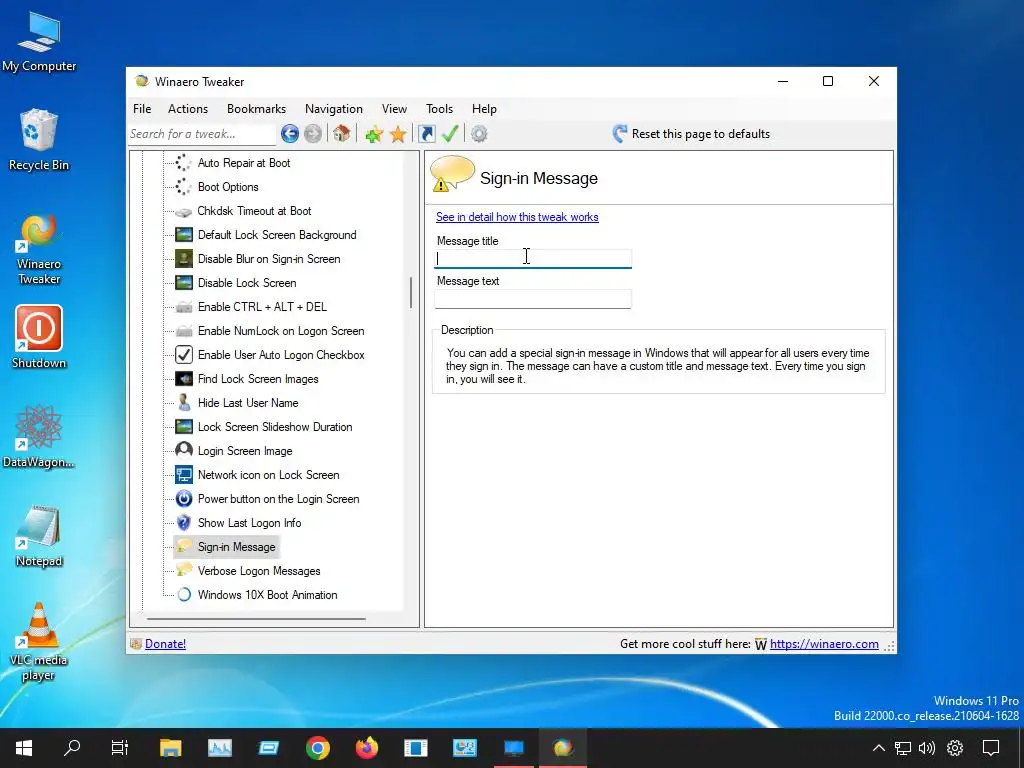Open the Bookmarks menu
1024x768 pixels.
click(257, 109)
